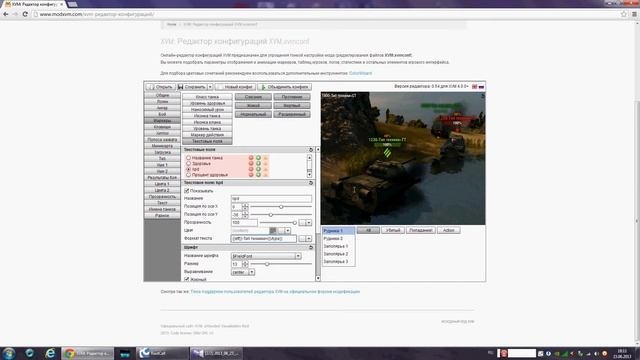
Task: Click into the Название text field
Action: point(271,198)
